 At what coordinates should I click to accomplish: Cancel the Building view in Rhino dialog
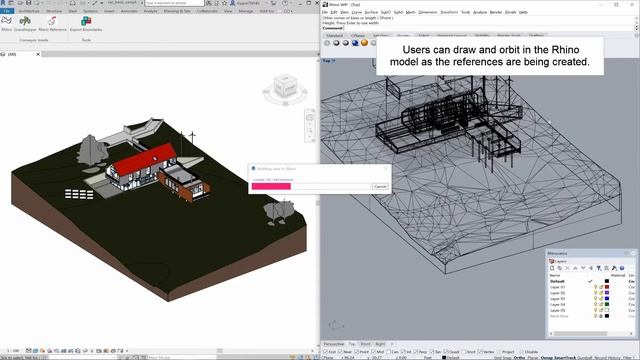coord(380,186)
